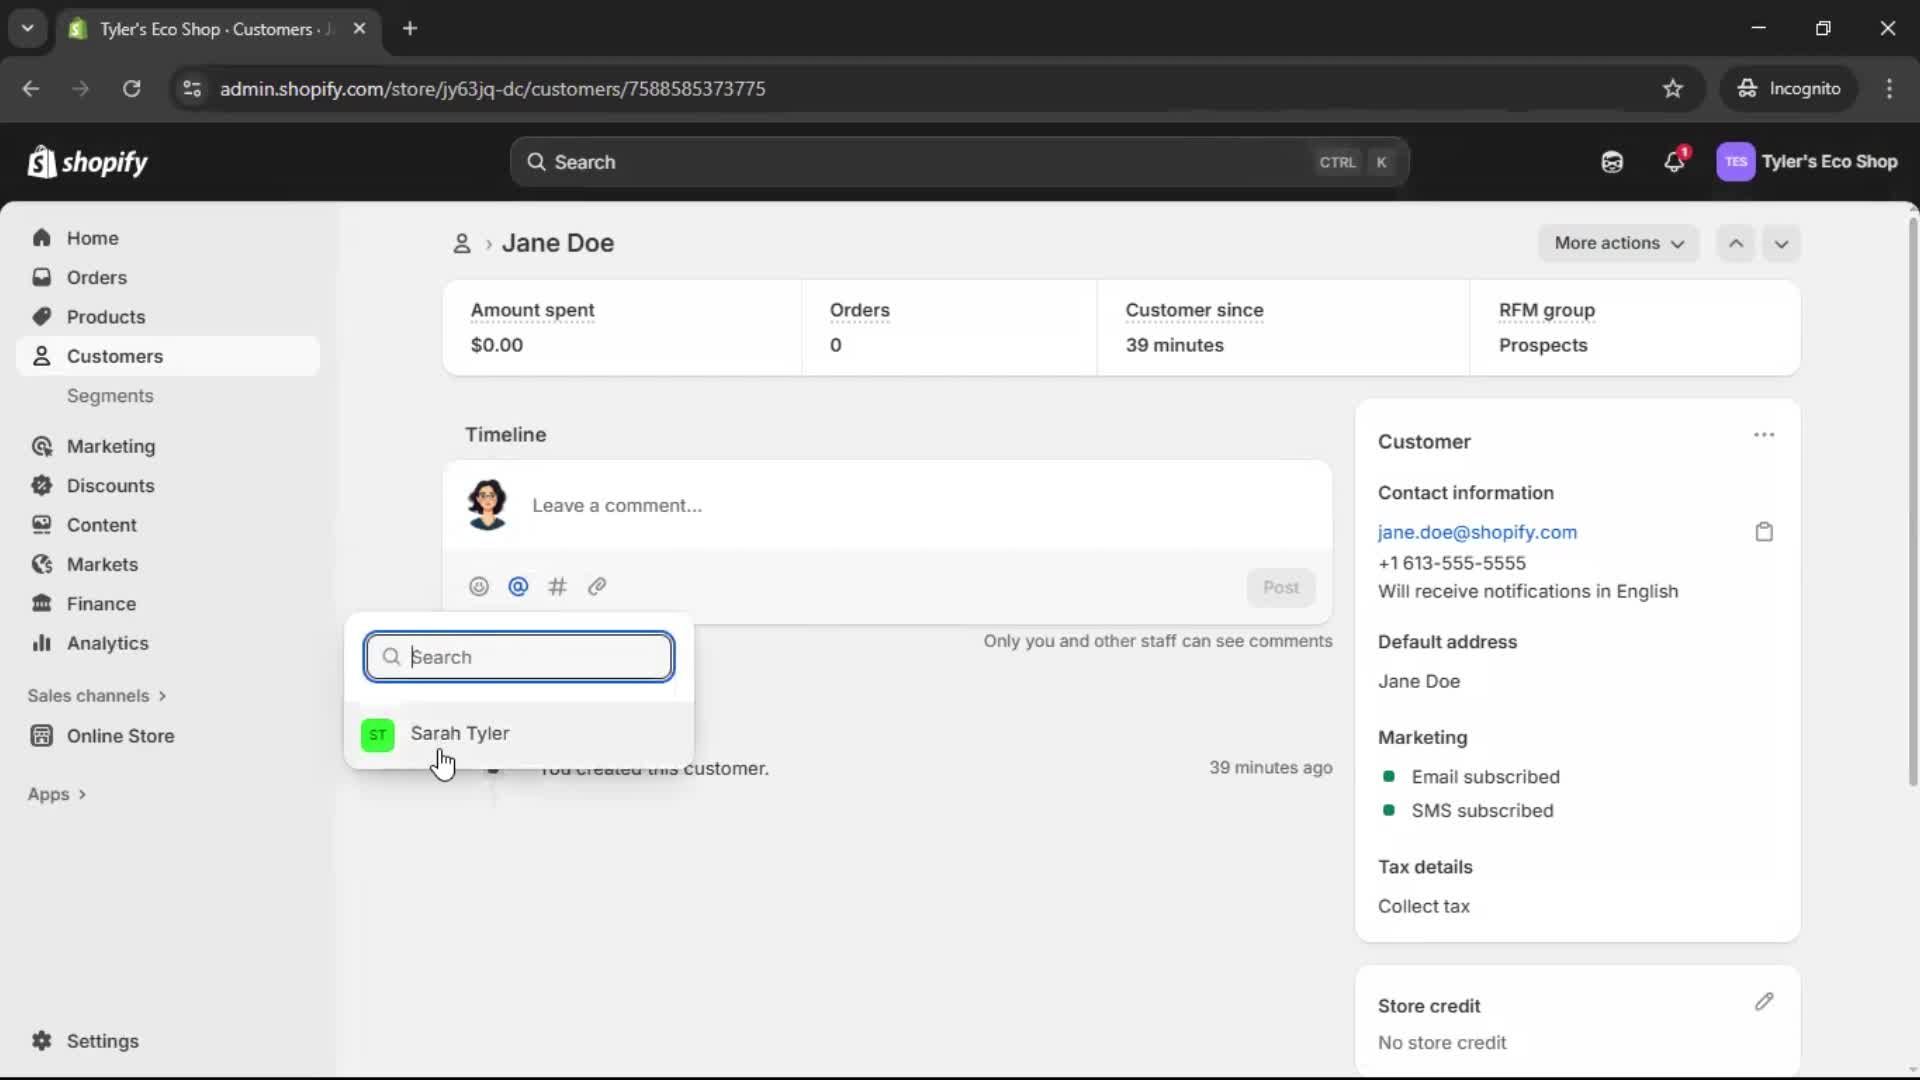The image size is (1920, 1080).
Task: Attach a link in the comment toolbar
Action: 597,587
